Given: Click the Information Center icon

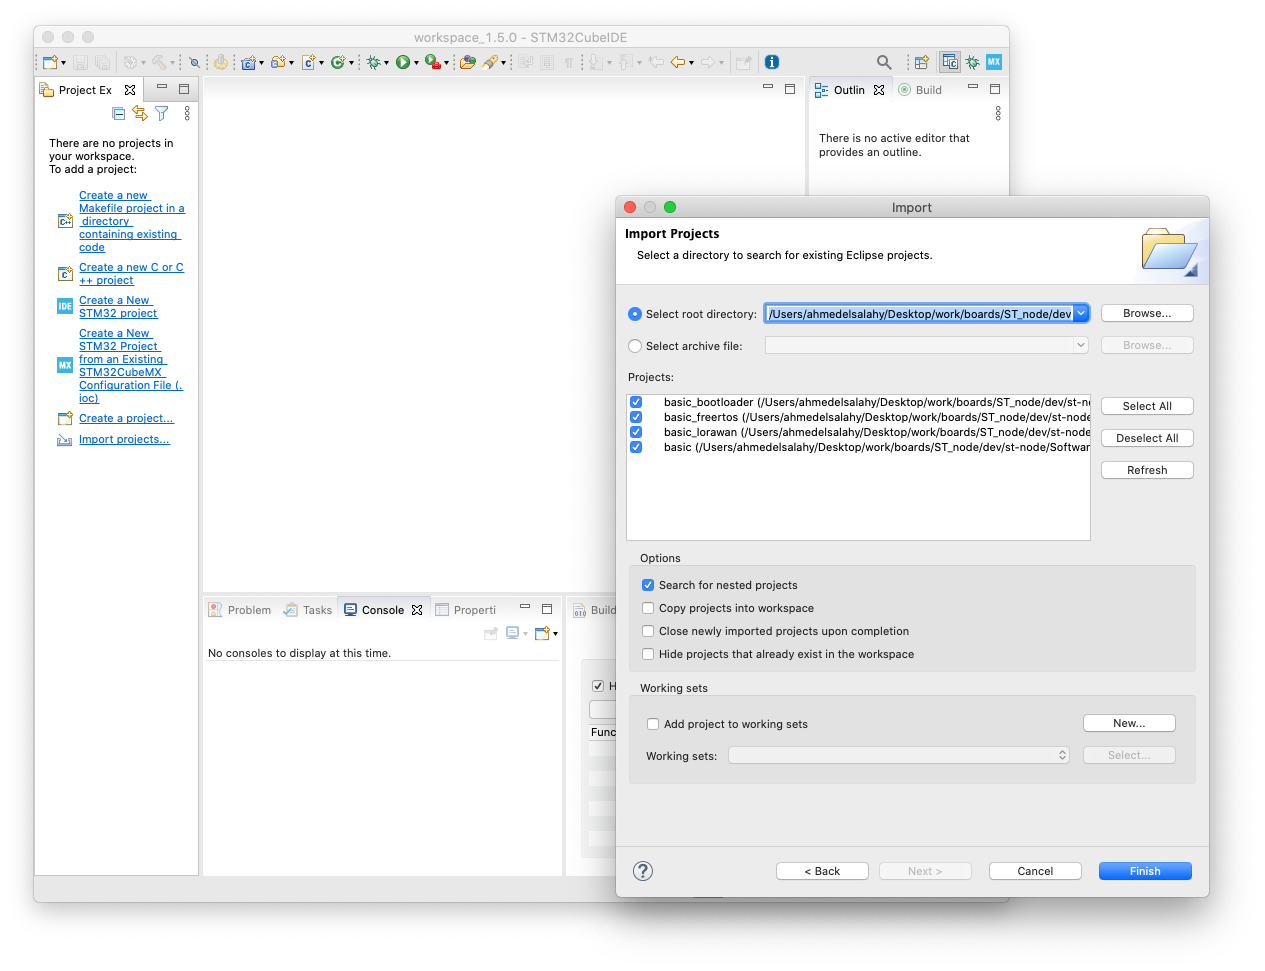Looking at the screenshot, I should click(x=772, y=62).
